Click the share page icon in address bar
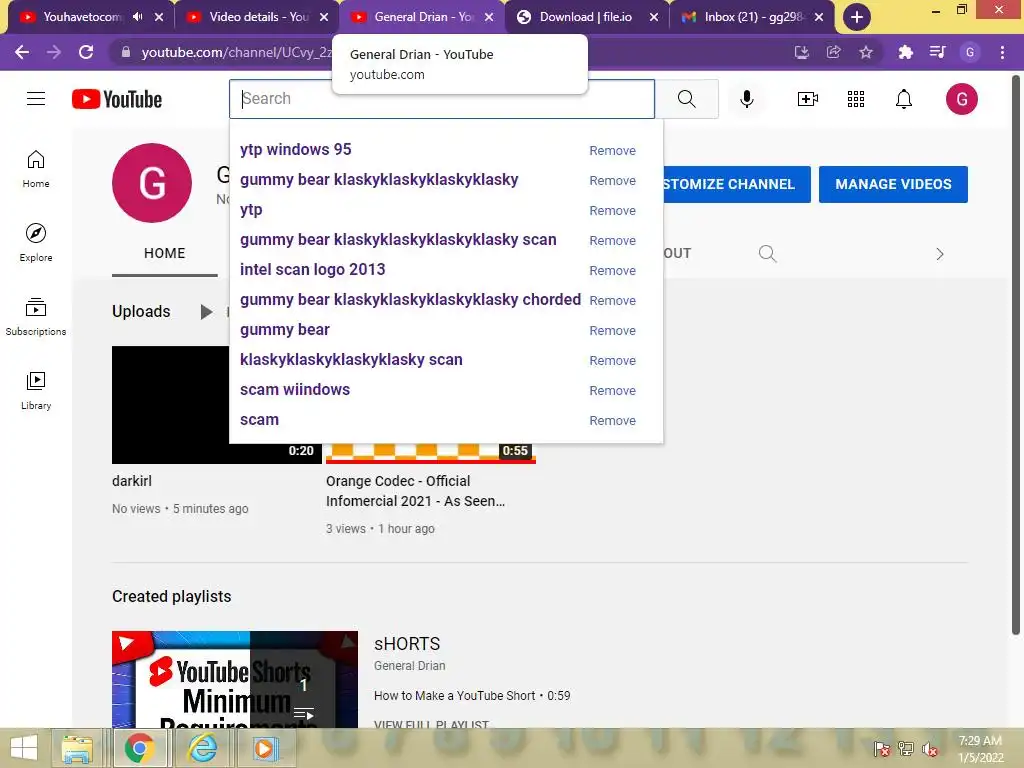This screenshot has width=1024, height=768. tap(833, 52)
